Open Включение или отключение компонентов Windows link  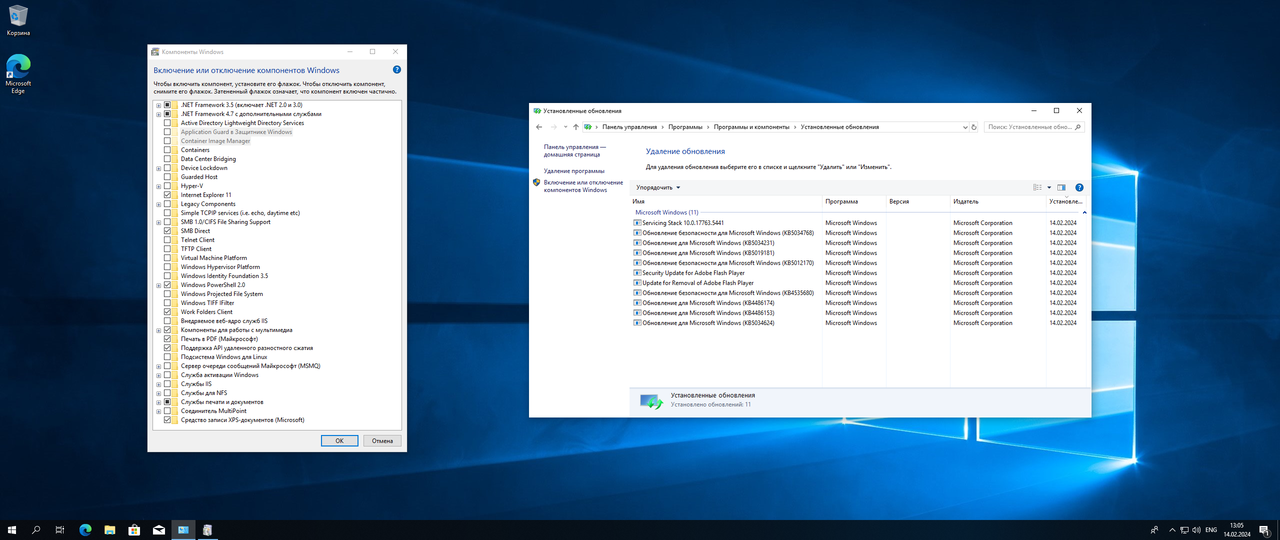tap(584, 186)
